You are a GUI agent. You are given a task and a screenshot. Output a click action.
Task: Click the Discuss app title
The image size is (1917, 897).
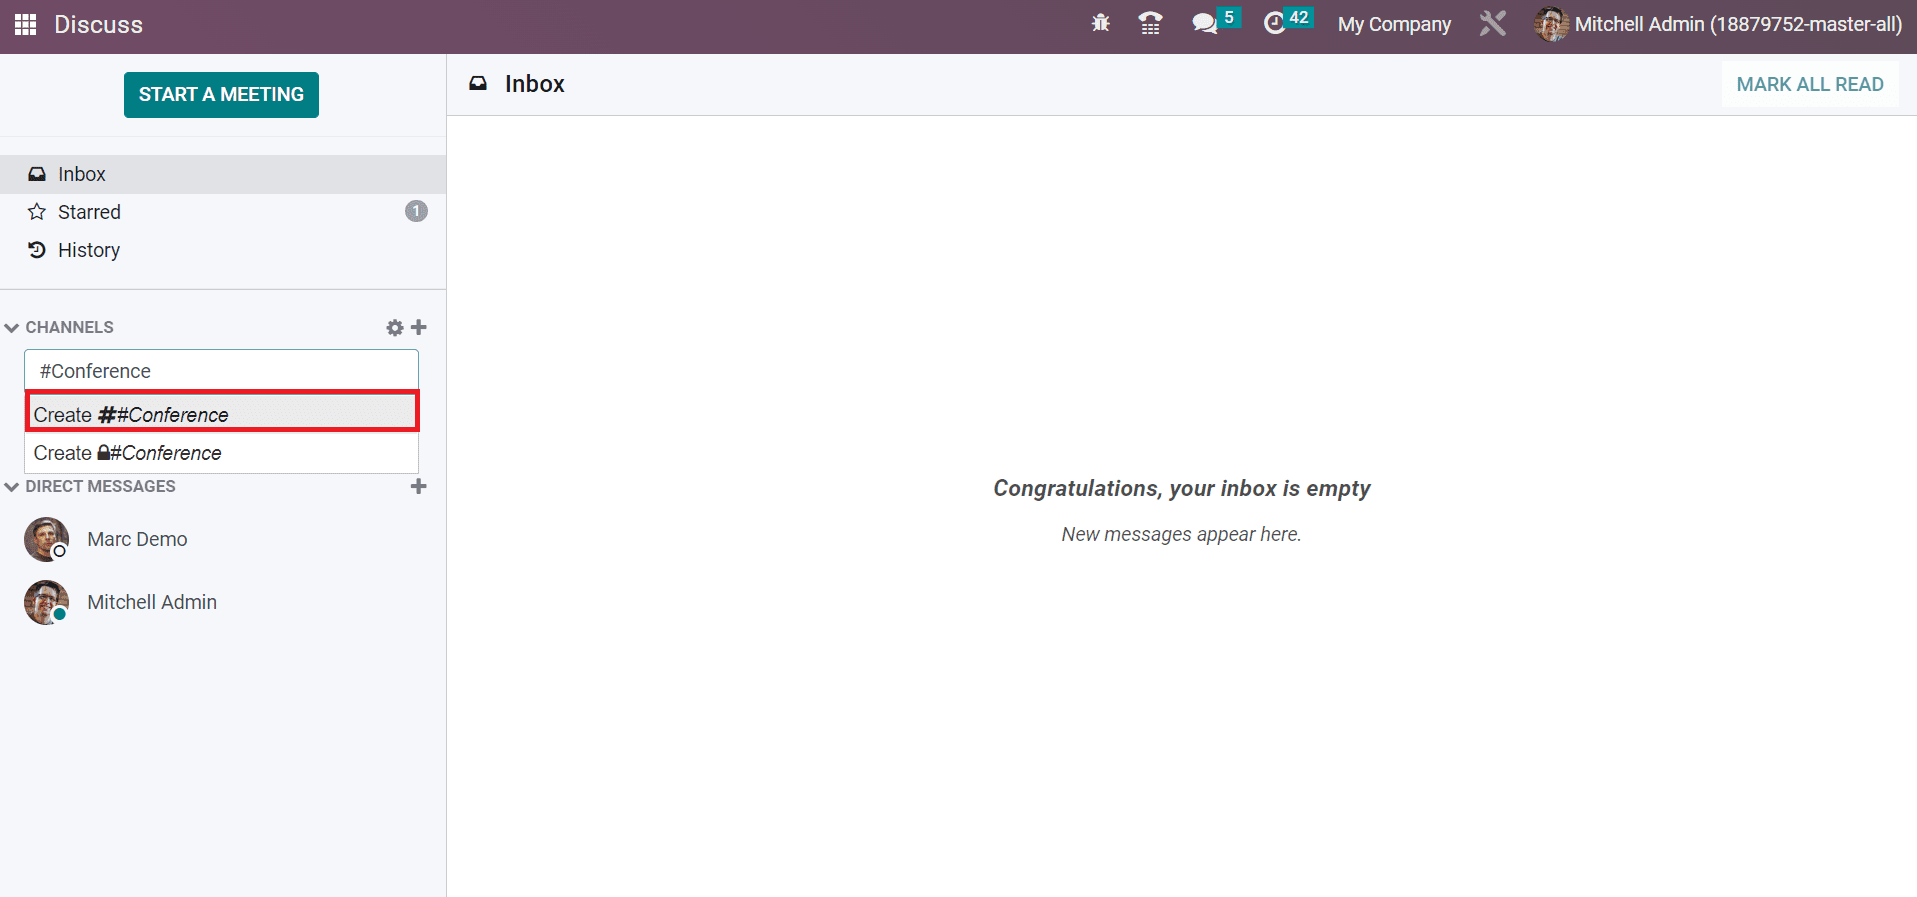pyautogui.click(x=98, y=24)
